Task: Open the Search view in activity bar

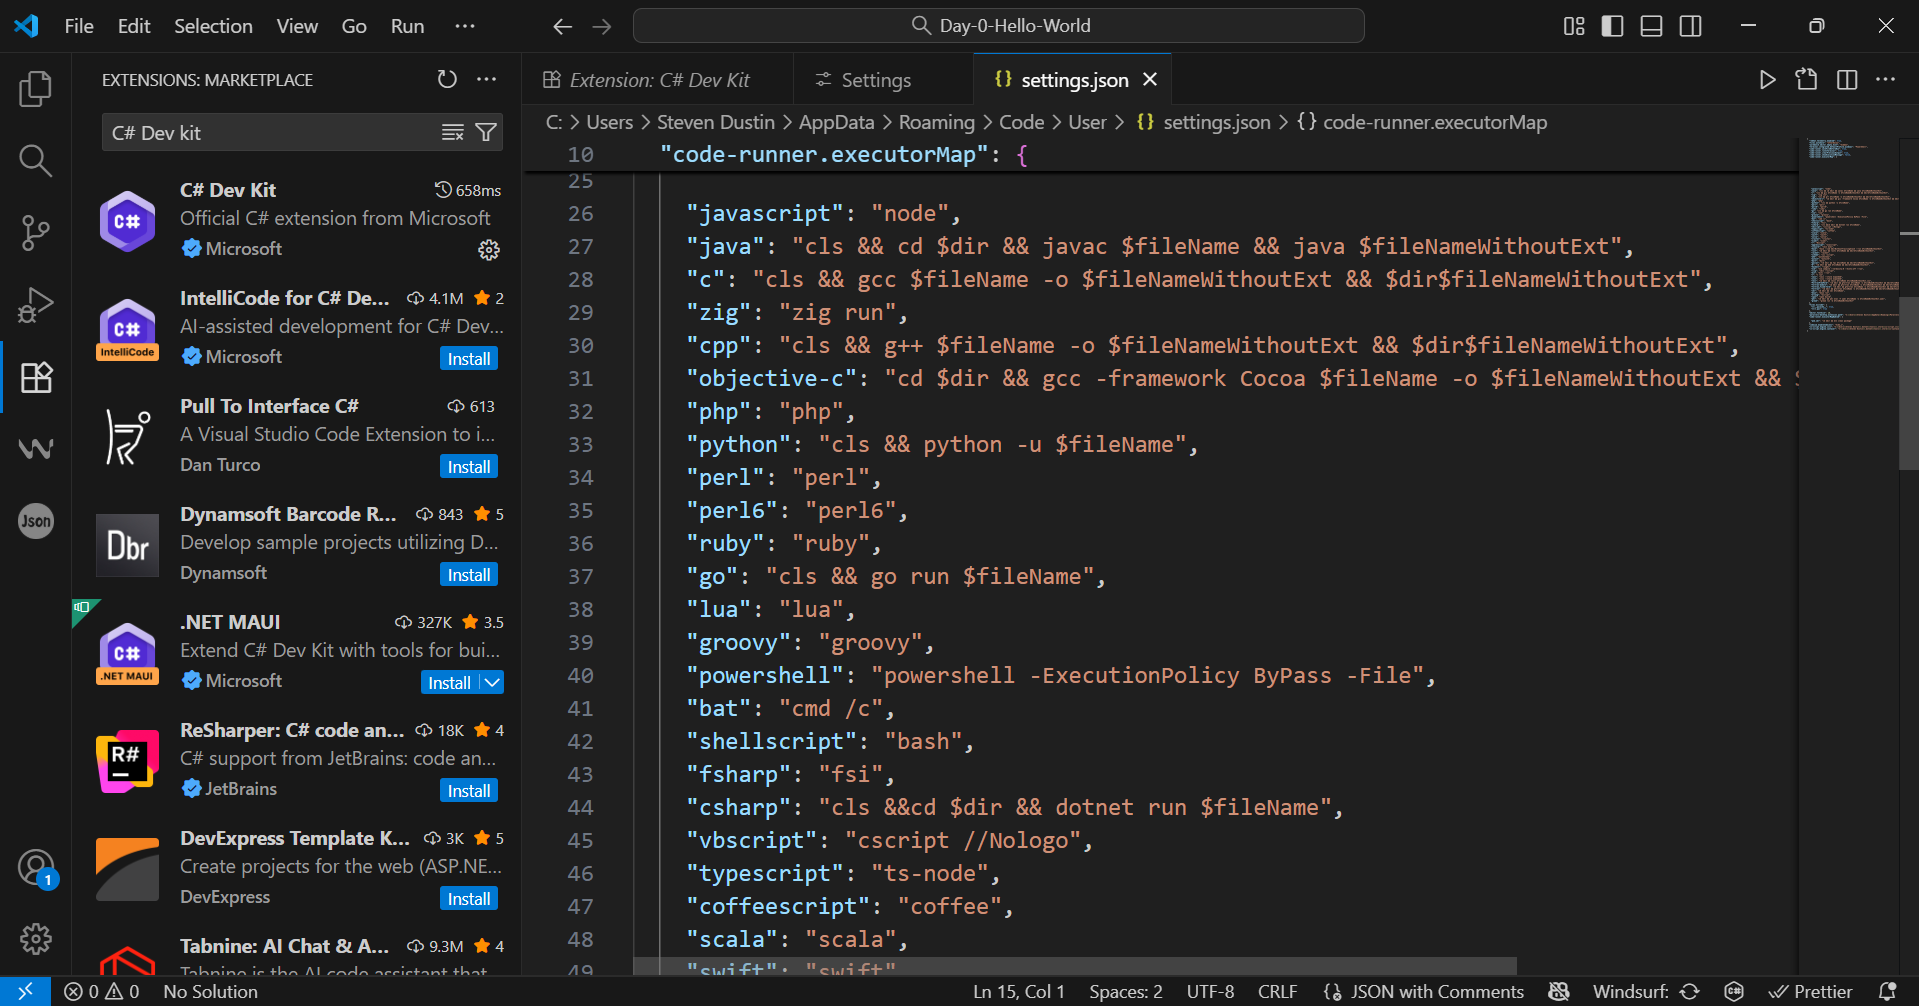Action: [36, 160]
